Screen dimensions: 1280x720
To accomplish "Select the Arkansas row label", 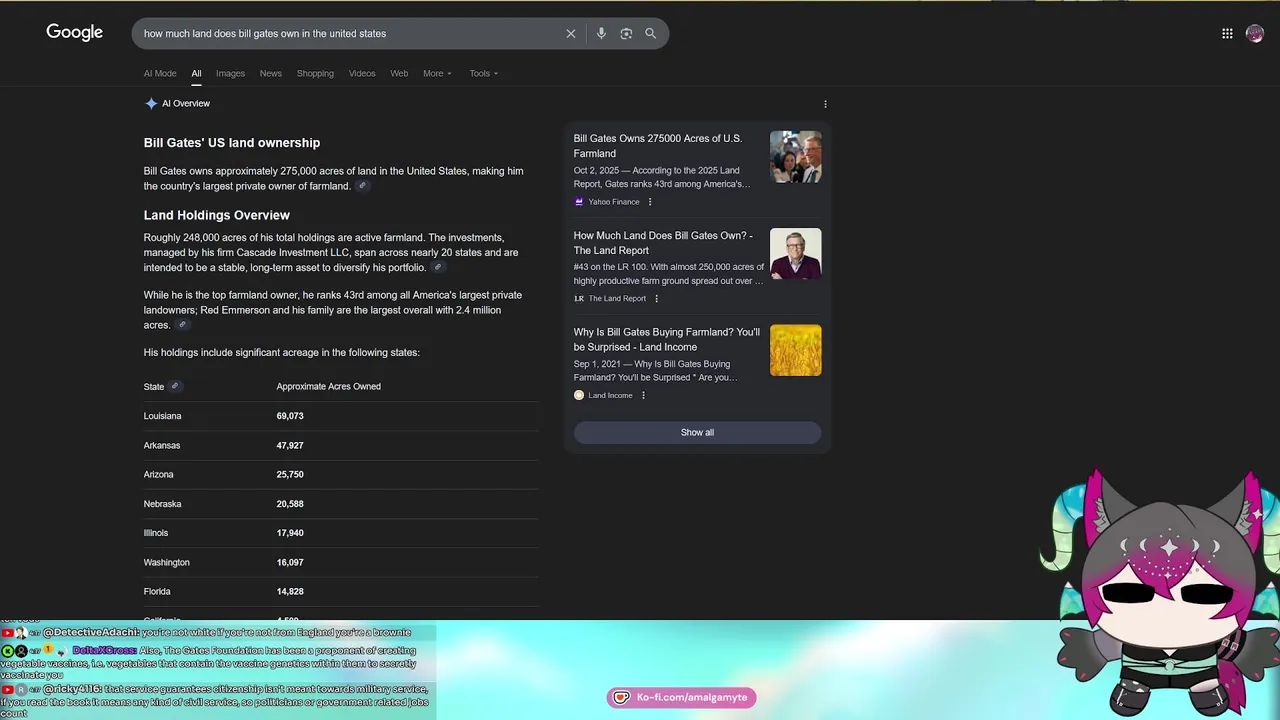I will [162, 445].
